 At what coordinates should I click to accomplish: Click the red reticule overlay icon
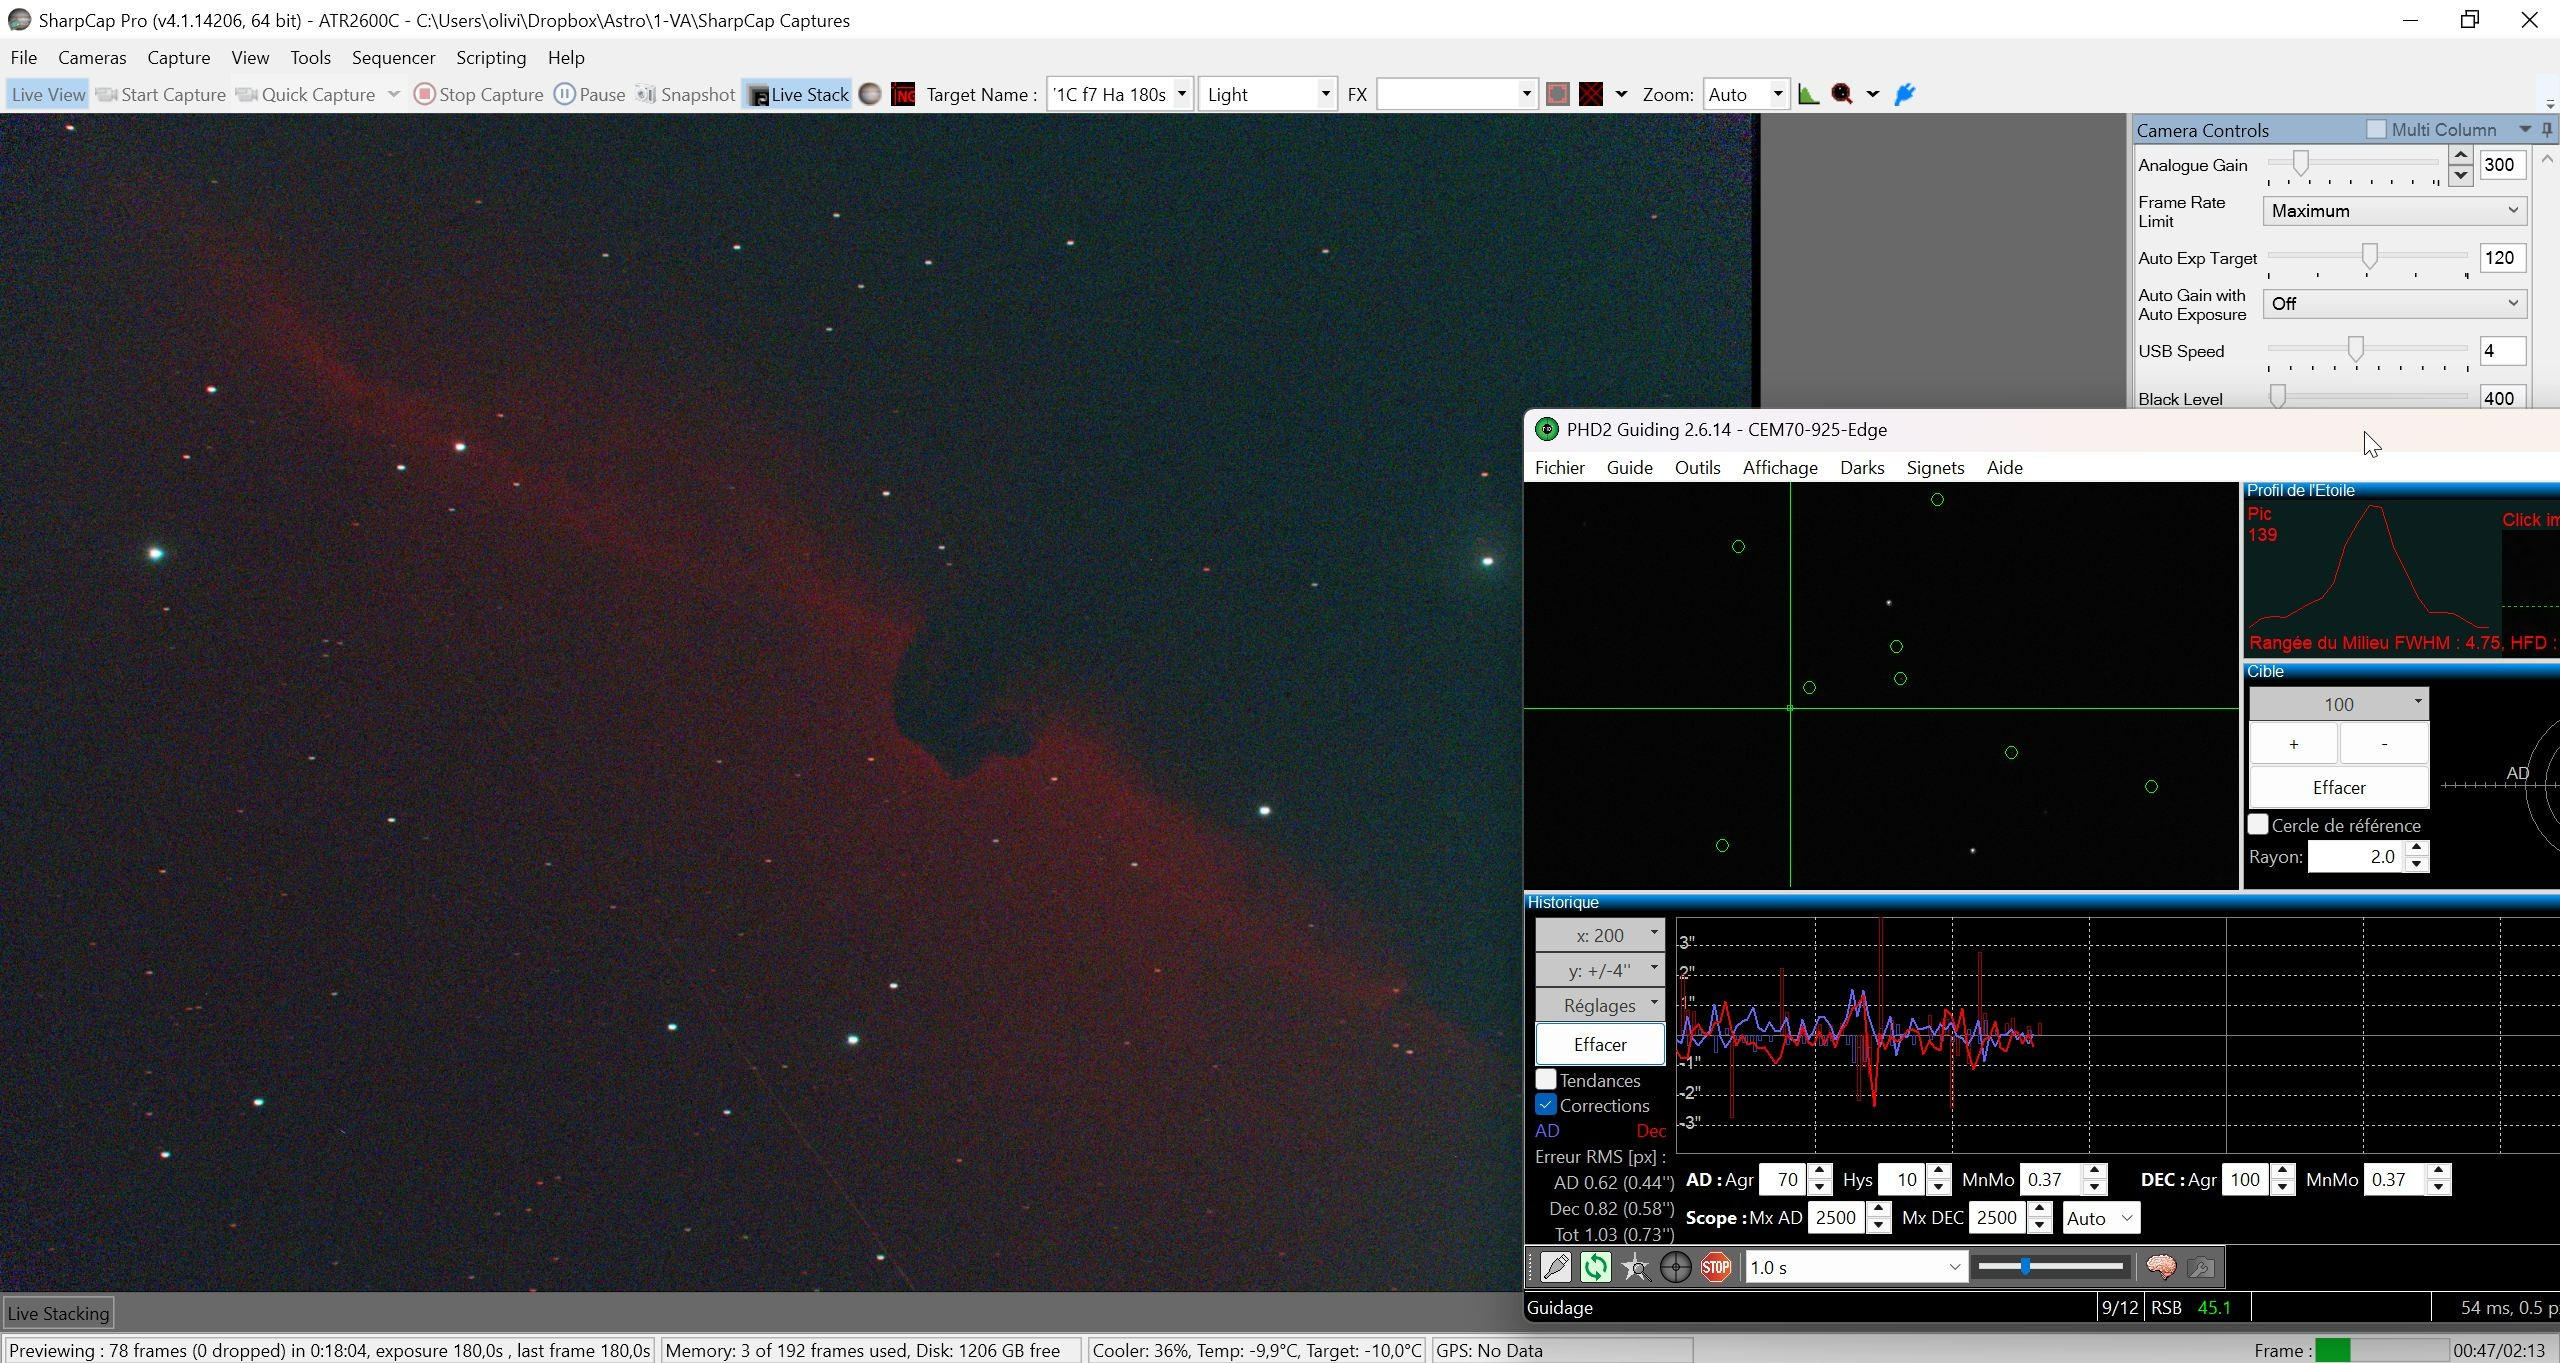tap(1591, 94)
